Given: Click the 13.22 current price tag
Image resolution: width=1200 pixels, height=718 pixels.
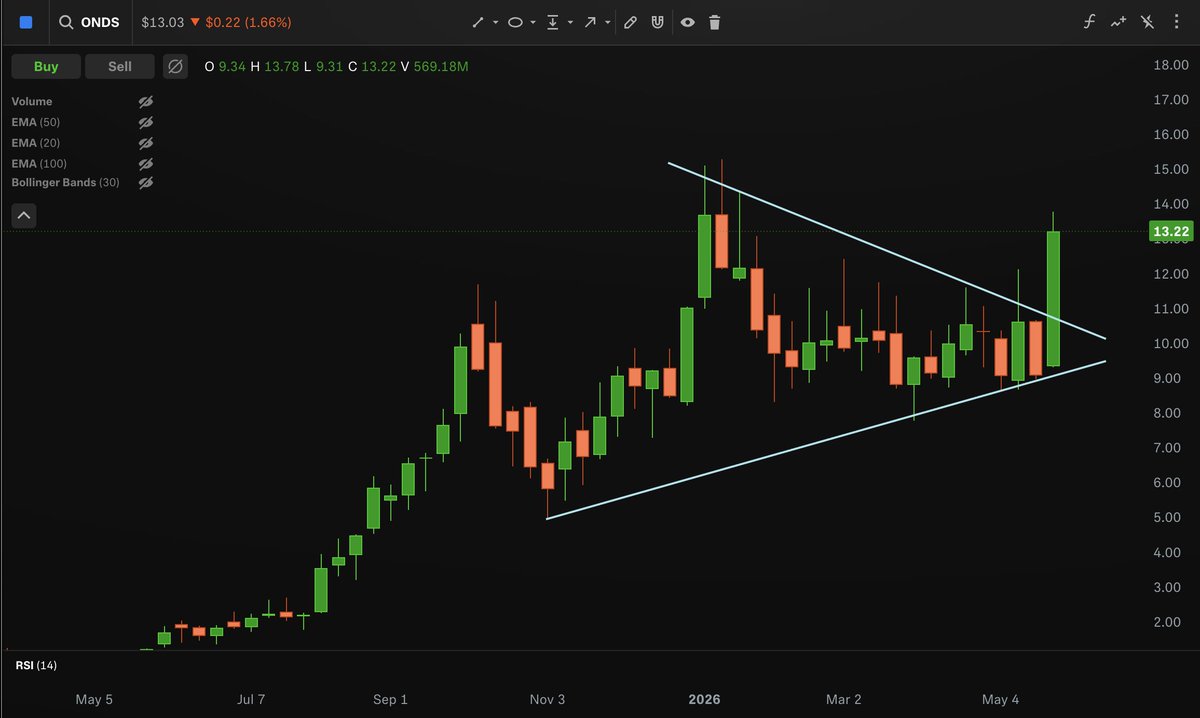Looking at the screenshot, I should point(1170,232).
